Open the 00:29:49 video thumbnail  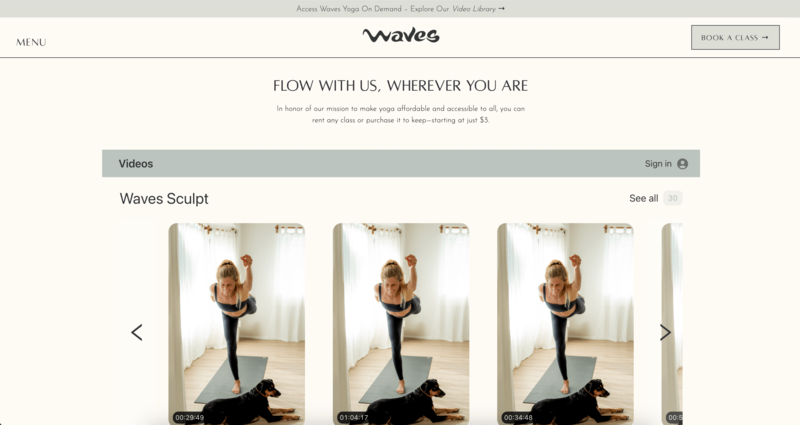237,323
